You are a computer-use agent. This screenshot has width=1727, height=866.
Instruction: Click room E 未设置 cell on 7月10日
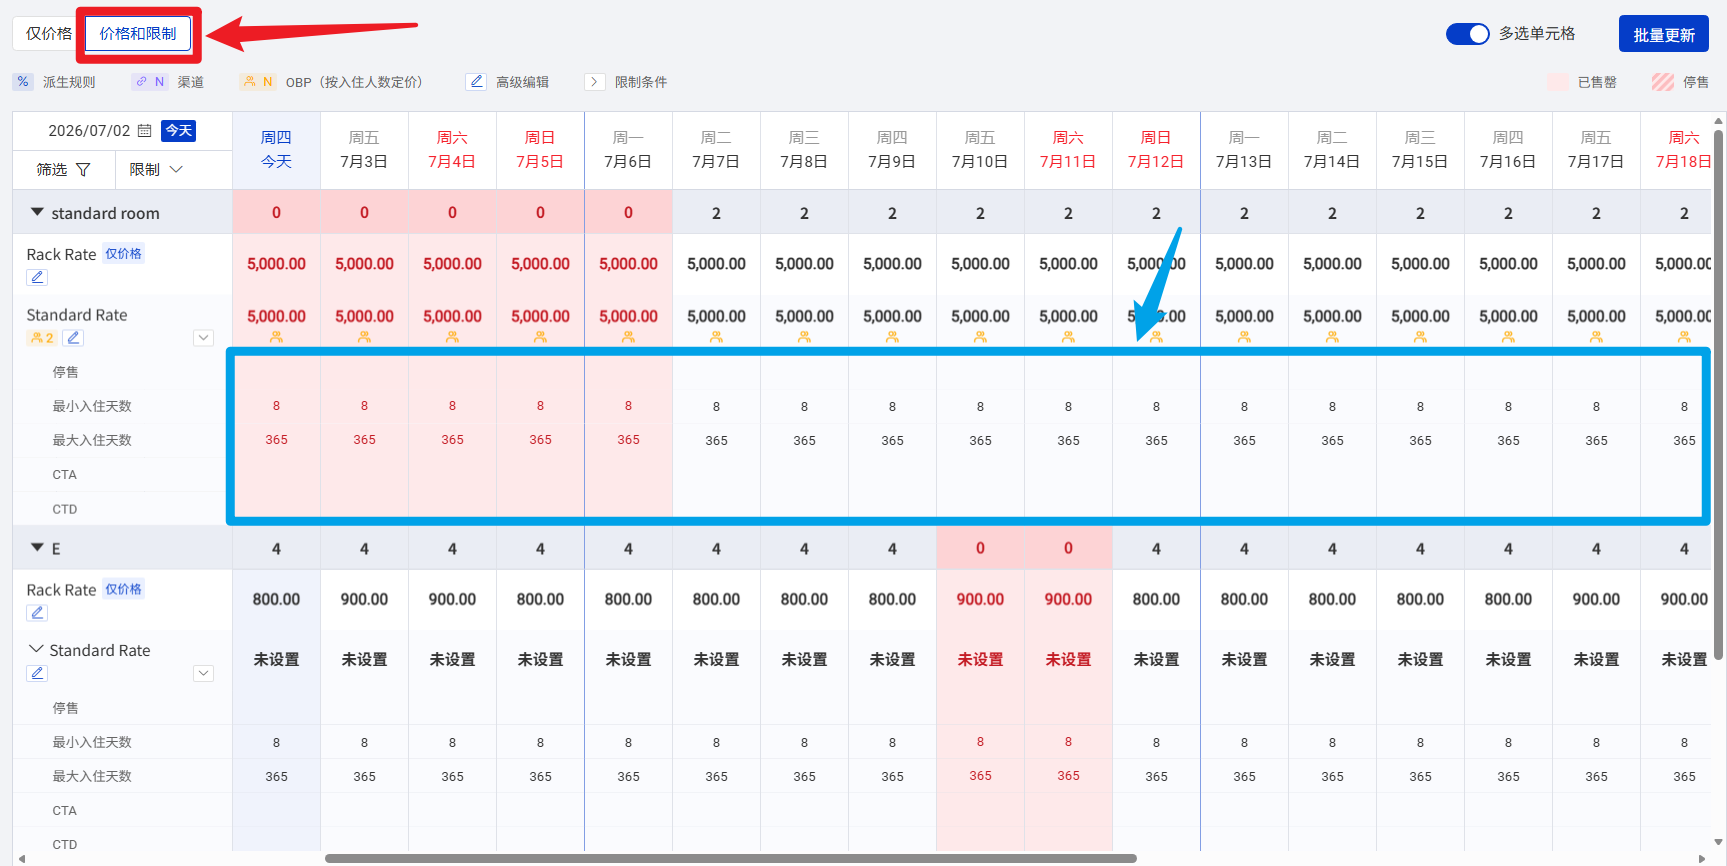980,659
